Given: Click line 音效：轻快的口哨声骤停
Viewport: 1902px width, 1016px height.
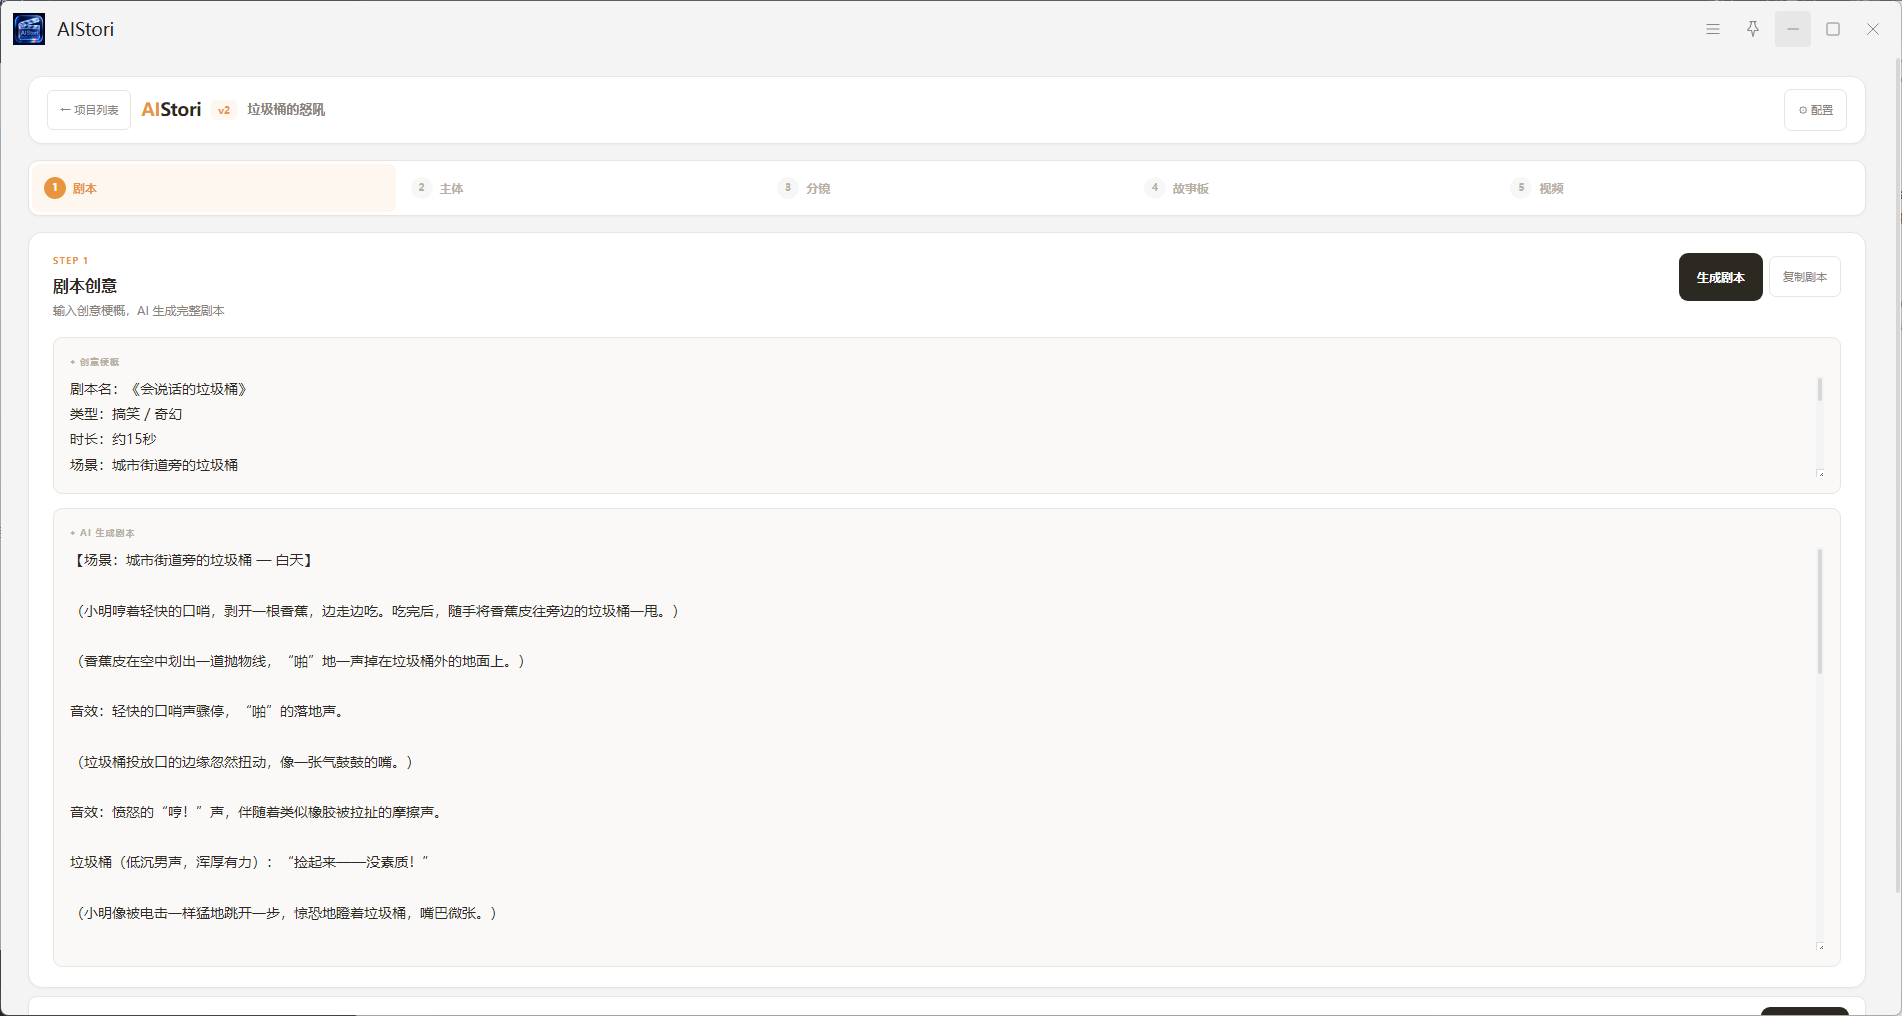Looking at the screenshot, I should (209, 711).
